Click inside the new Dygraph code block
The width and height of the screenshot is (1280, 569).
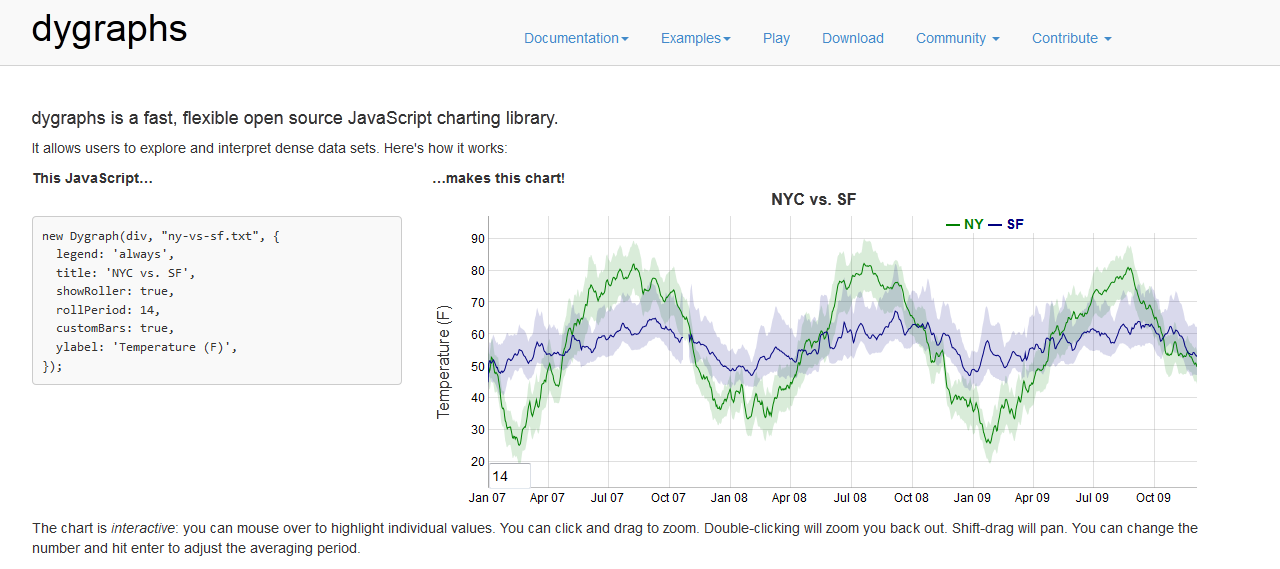216,300
